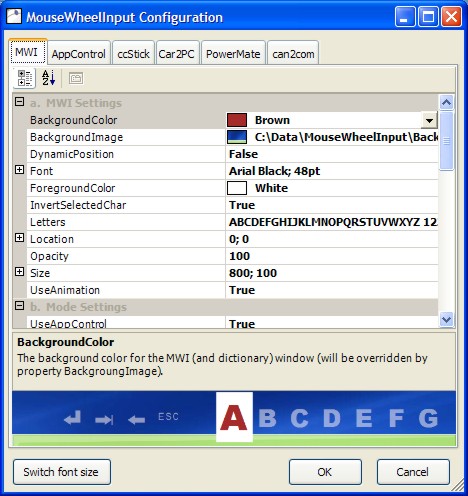Open the BackgroundColor dropdown arrow
Screen dimensions: 468x496
[429, 120]
